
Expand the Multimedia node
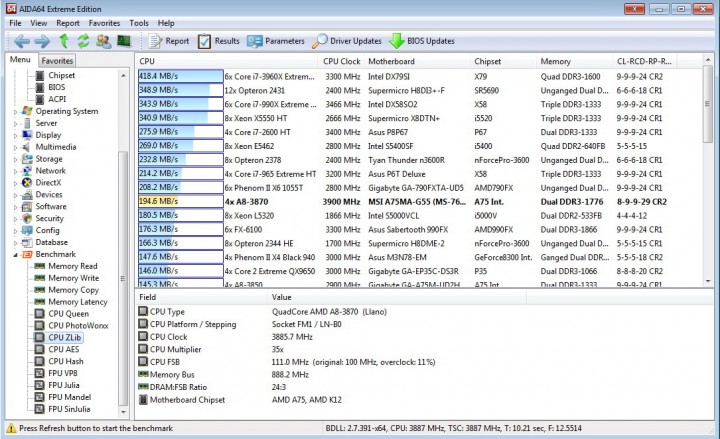click(x=15, y=147)
